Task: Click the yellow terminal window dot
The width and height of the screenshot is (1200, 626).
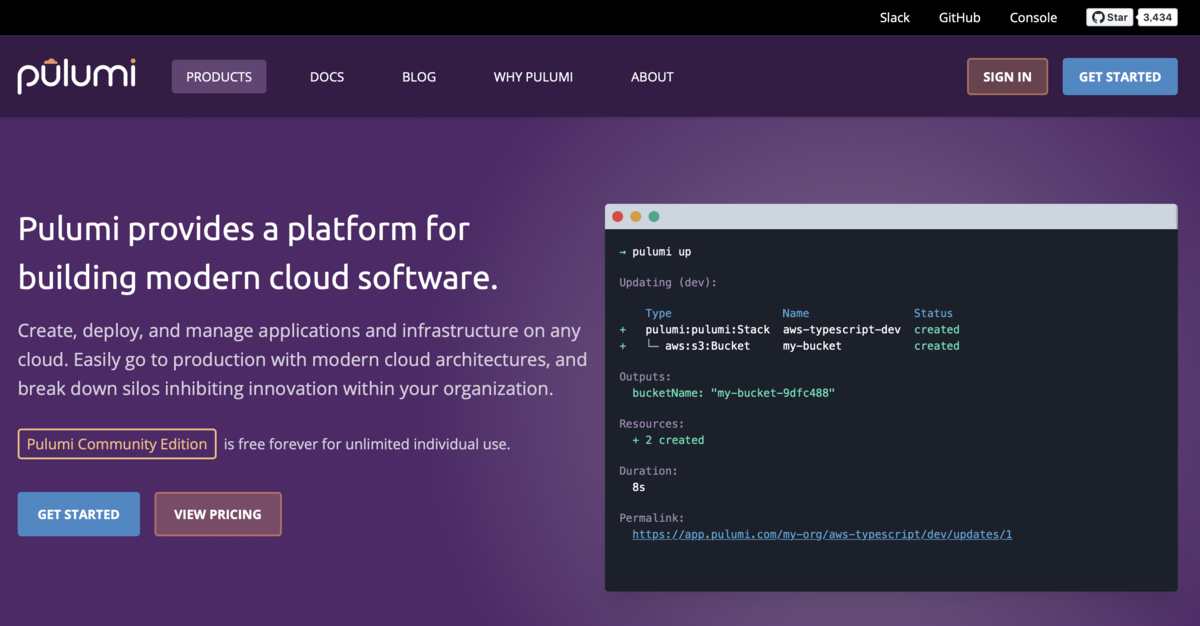Action: tap(636, 216)
